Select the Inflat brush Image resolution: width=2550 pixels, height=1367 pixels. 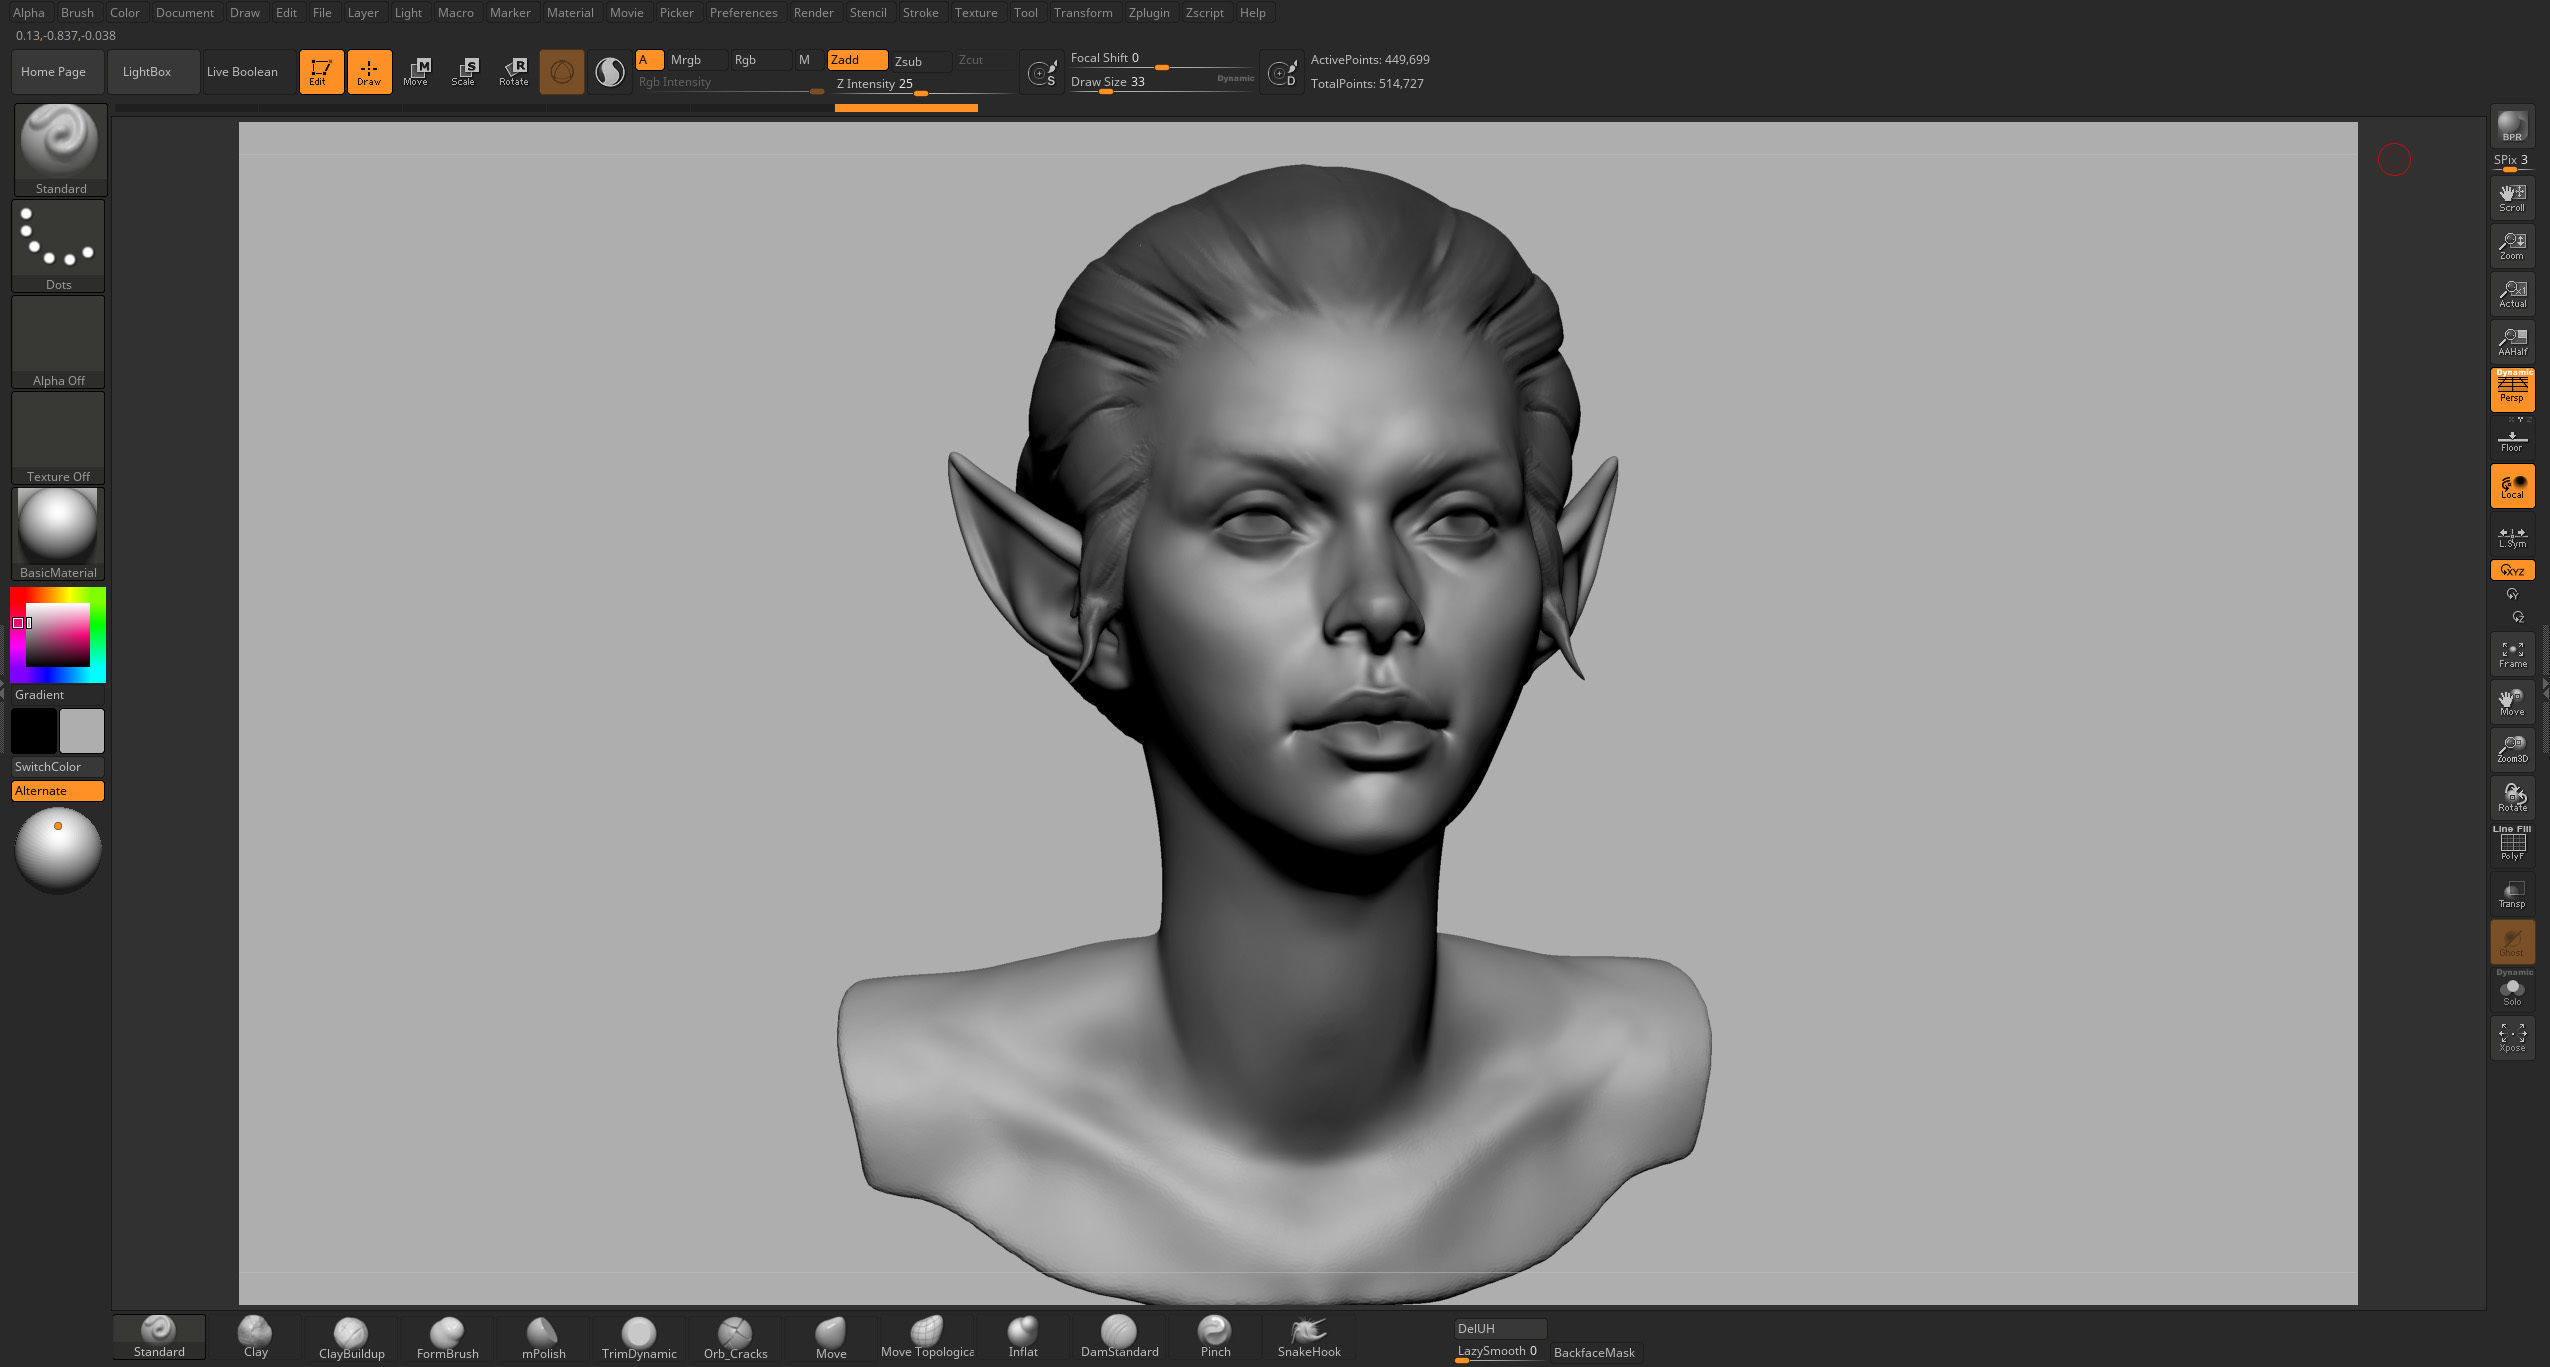pyautogui.click(x=1023, y=1337)
